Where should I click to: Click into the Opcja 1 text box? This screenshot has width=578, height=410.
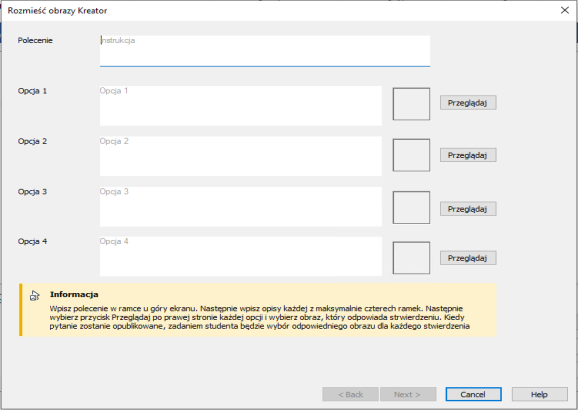click(241, 106)
